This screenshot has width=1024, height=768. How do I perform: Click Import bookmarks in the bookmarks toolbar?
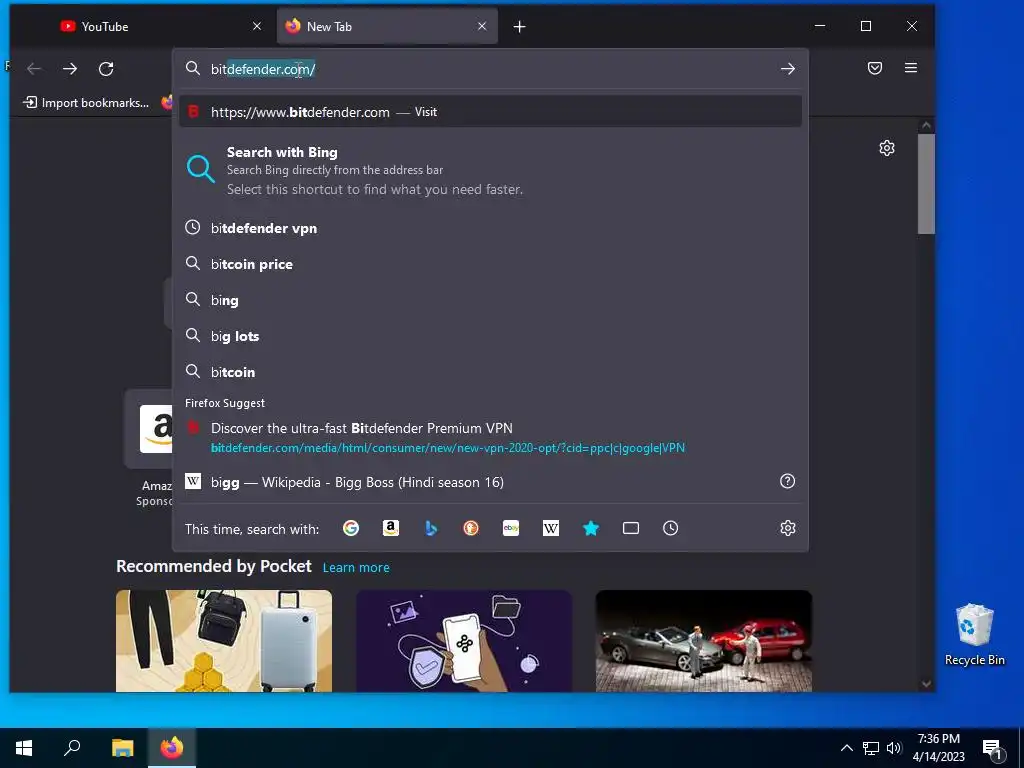[86, 103]
